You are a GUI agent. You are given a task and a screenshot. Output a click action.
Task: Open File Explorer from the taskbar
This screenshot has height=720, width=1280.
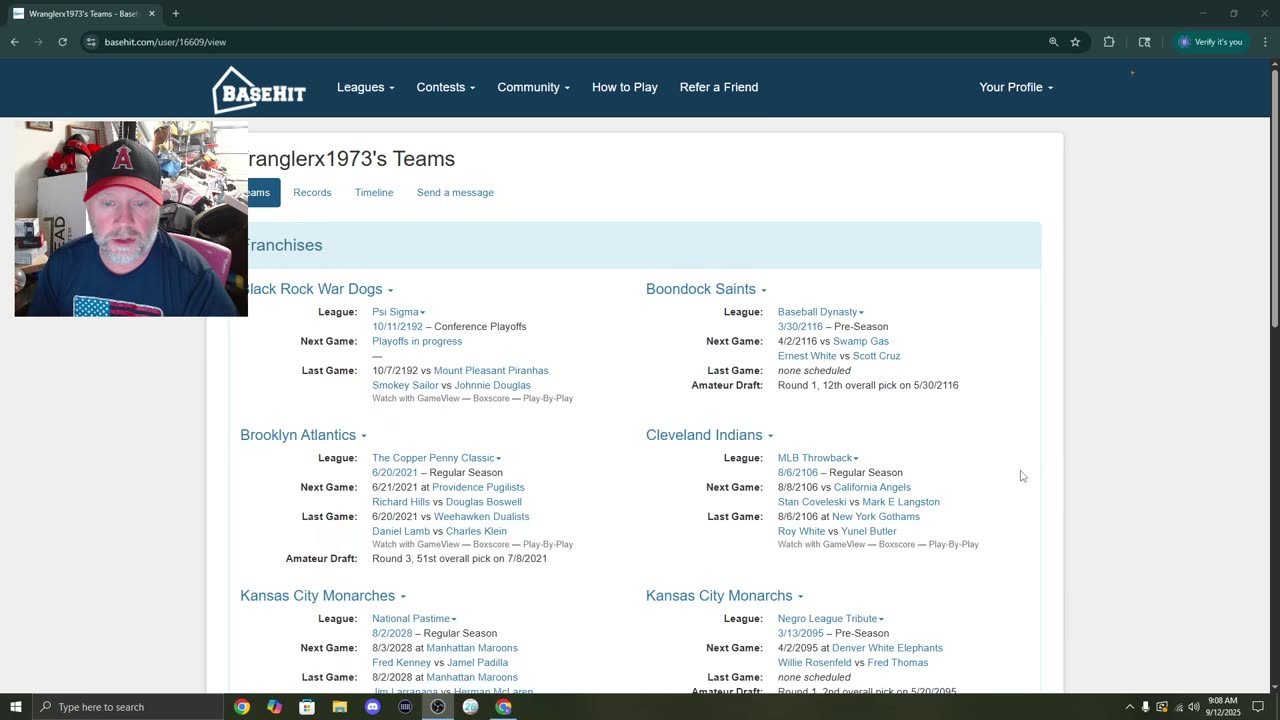coord(340,707)
